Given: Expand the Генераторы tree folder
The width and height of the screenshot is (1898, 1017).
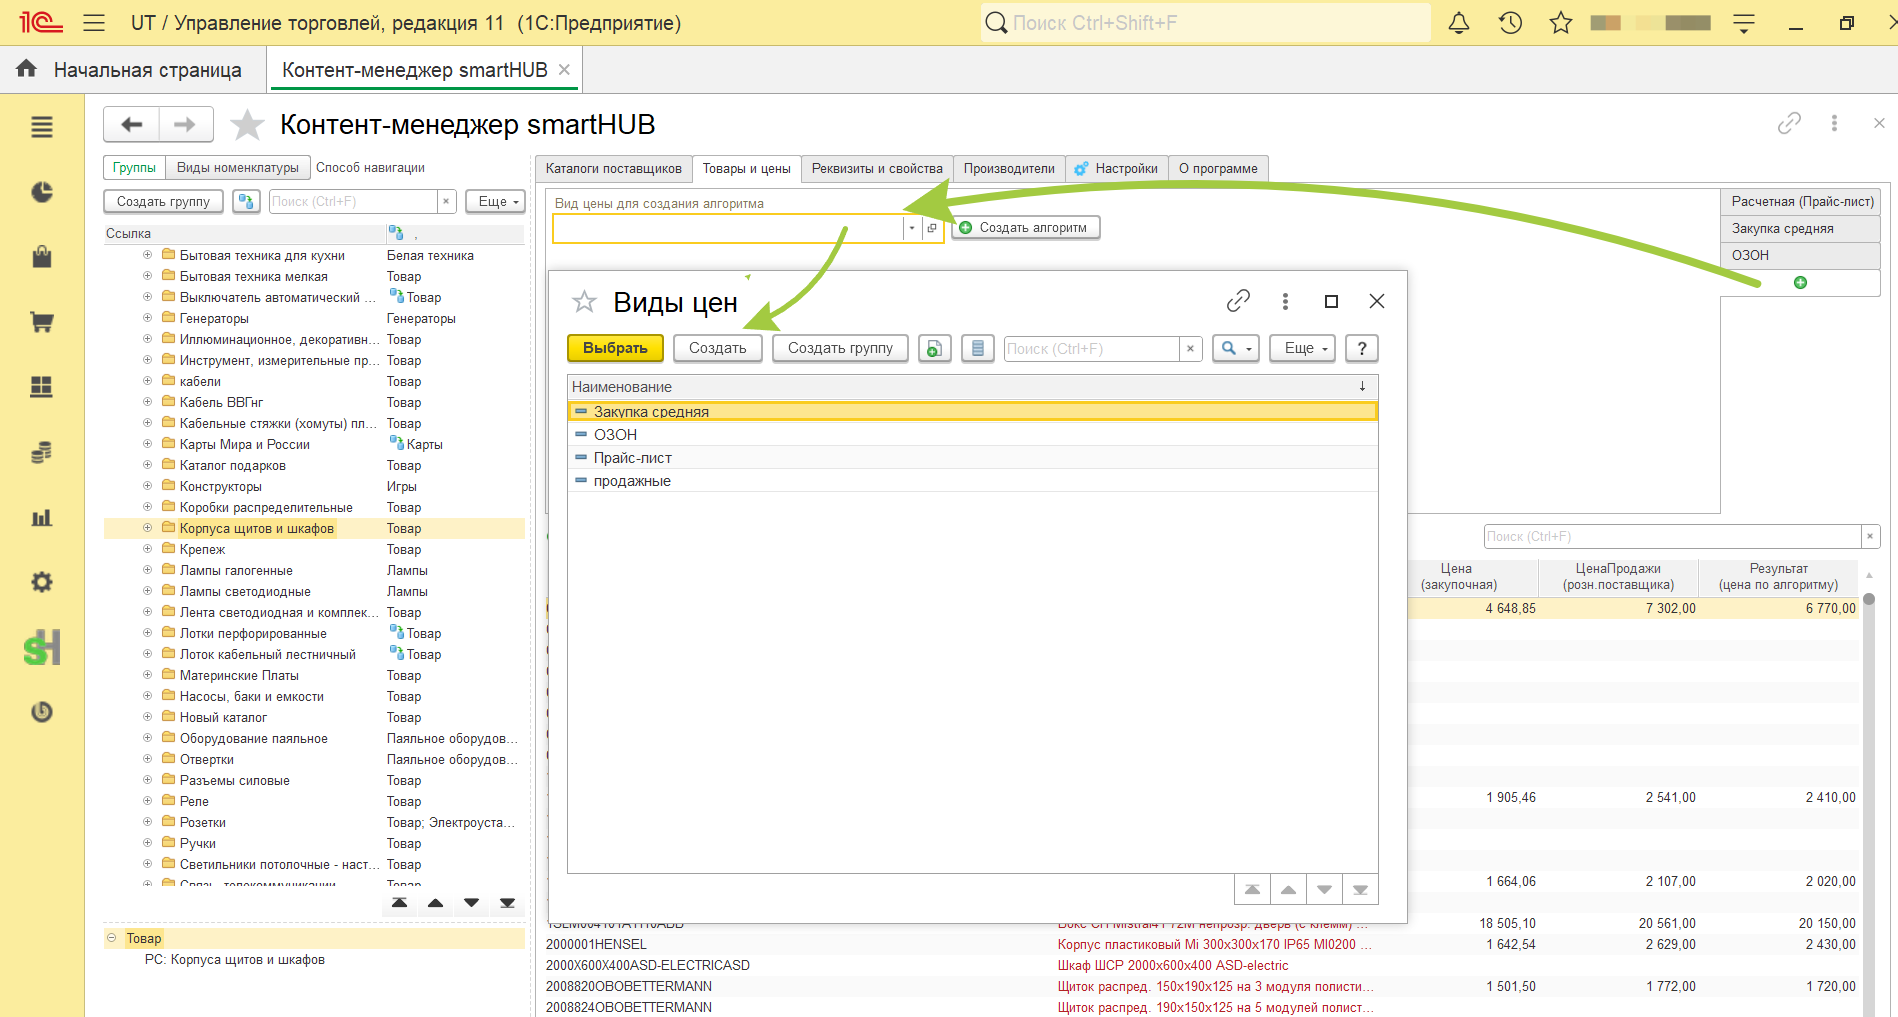Looking at the screenshot, I should [147, 318].
